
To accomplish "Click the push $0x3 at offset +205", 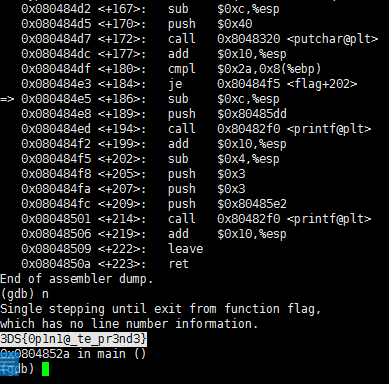I will point(207,174).
